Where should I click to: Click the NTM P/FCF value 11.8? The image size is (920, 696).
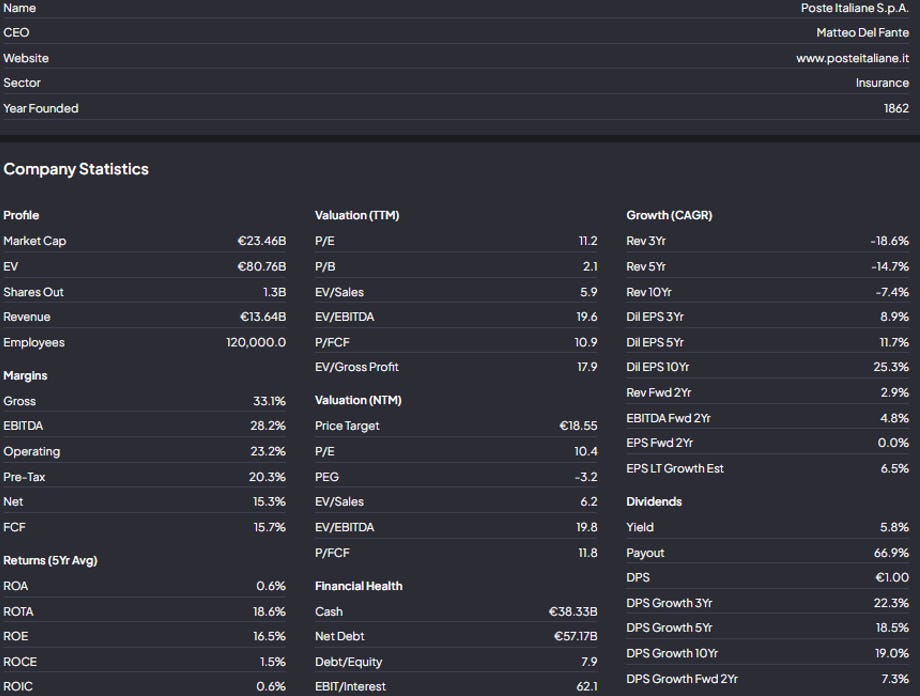[588, 553]
